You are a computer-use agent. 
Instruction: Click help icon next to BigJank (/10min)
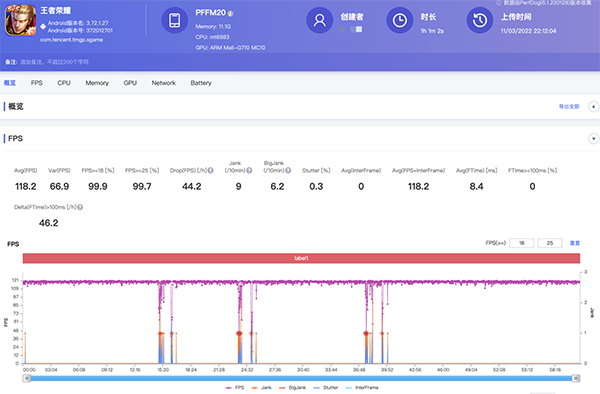(x=288, y=171)
